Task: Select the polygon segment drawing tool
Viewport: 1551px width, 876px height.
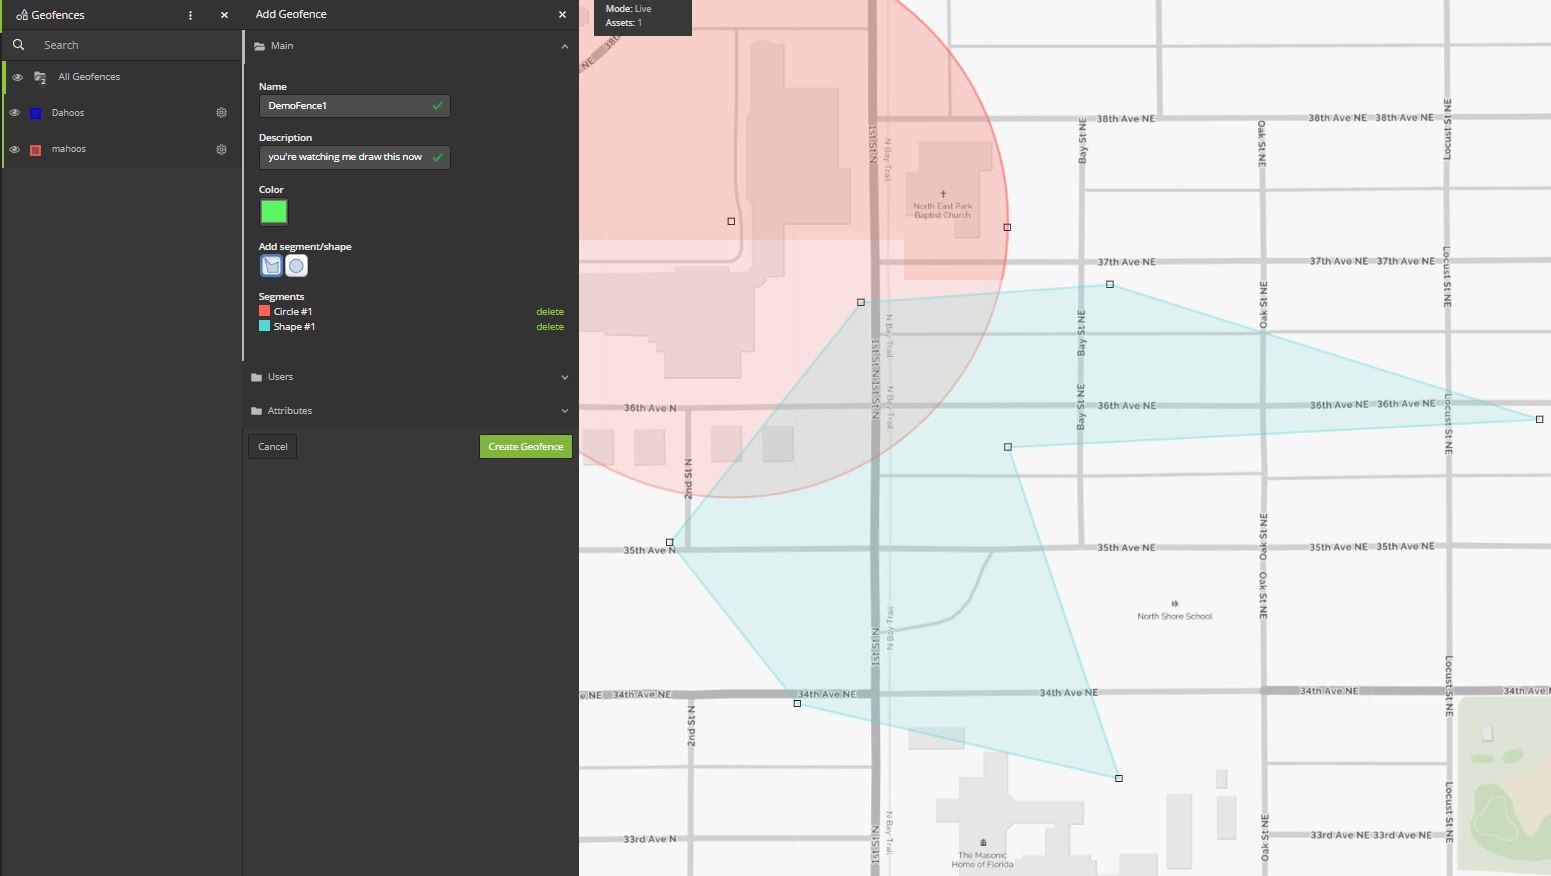Action: (x=271, y=265)
